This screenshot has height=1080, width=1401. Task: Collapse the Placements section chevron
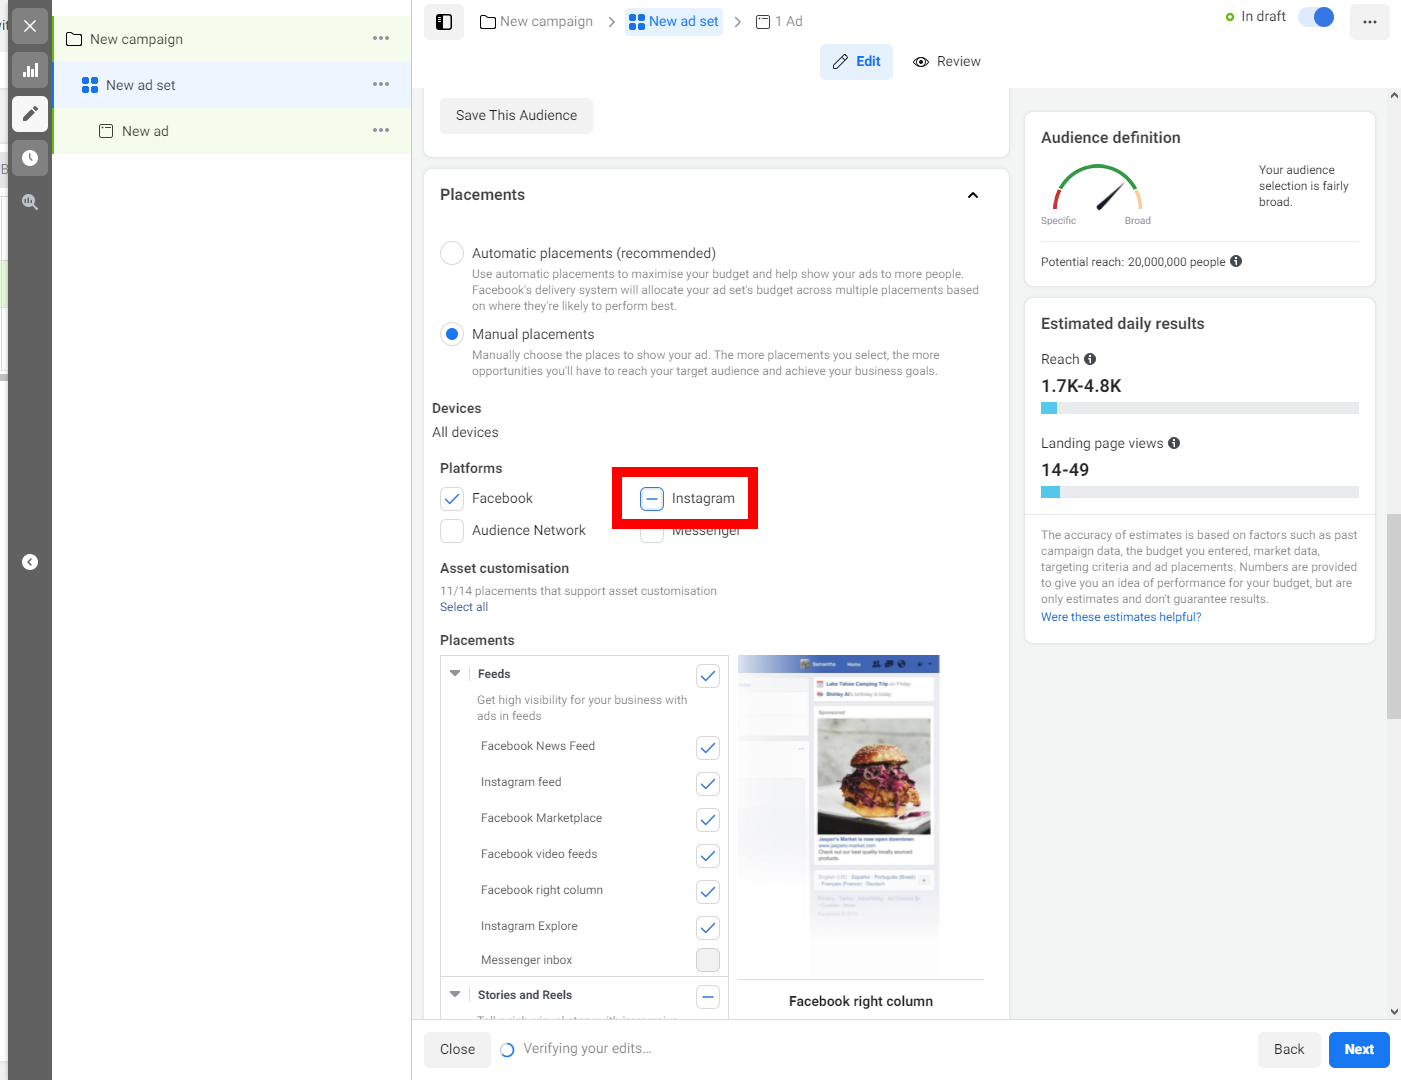point(973,195)
